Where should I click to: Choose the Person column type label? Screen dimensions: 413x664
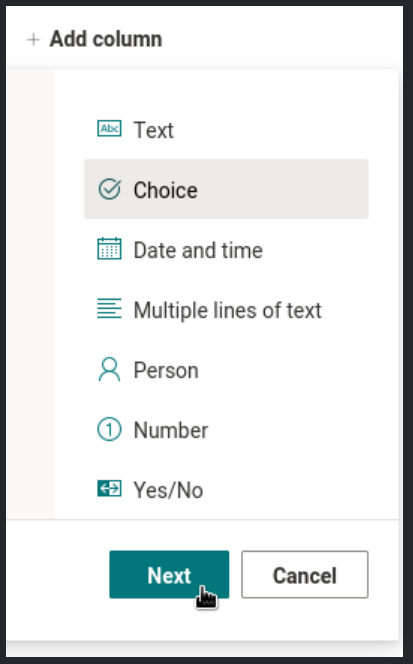[x=166, y=371]
